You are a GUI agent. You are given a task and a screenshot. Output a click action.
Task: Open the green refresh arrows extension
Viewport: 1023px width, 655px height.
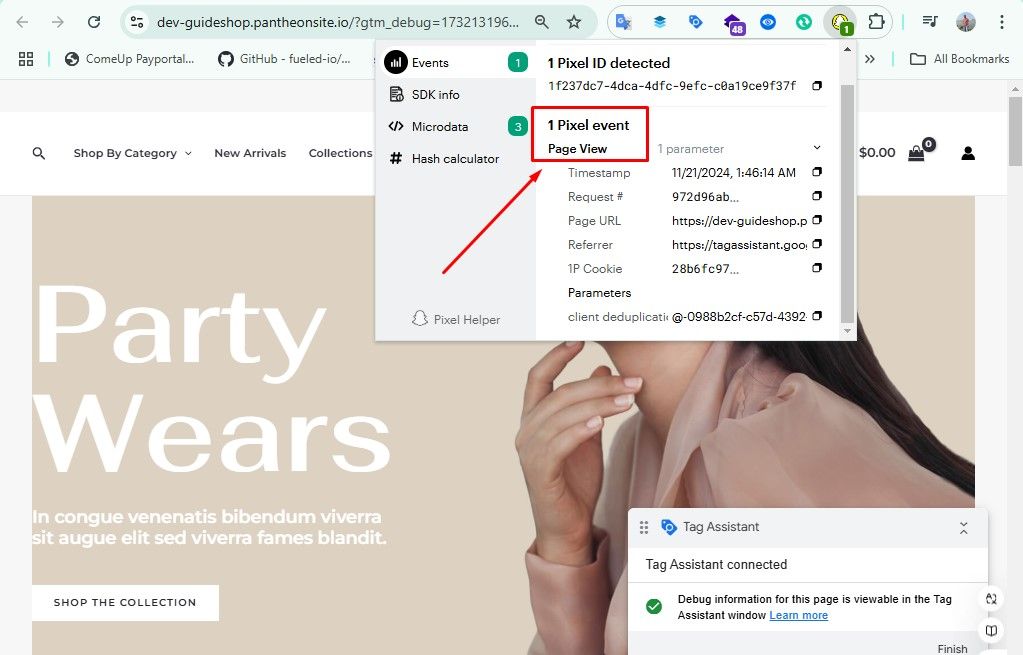coord(804,22)
